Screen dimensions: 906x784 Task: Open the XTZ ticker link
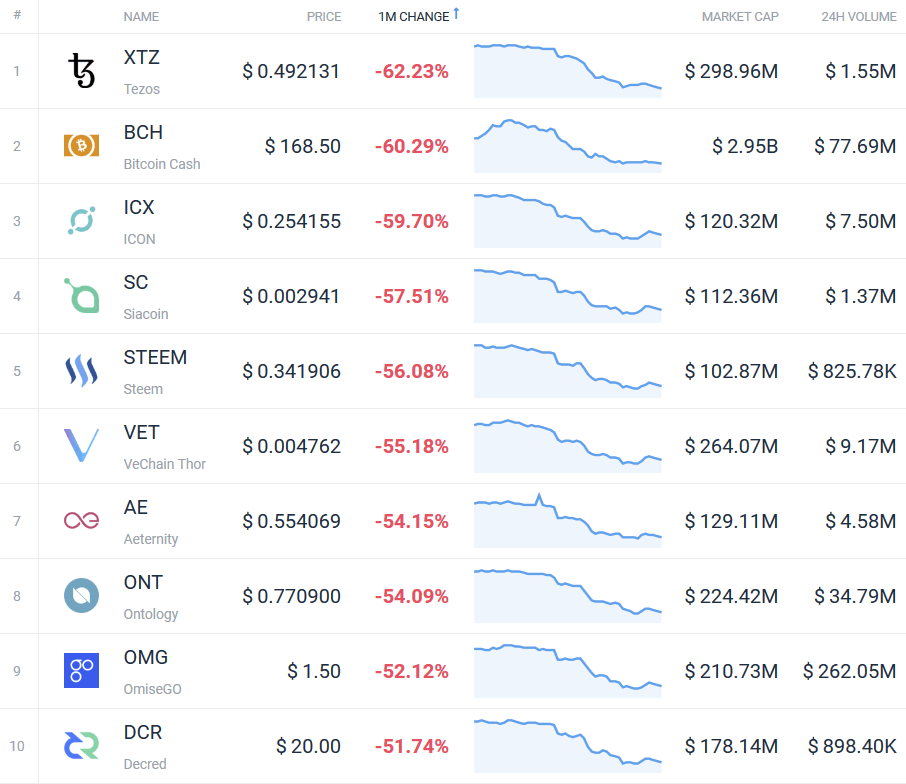[142, 57]
